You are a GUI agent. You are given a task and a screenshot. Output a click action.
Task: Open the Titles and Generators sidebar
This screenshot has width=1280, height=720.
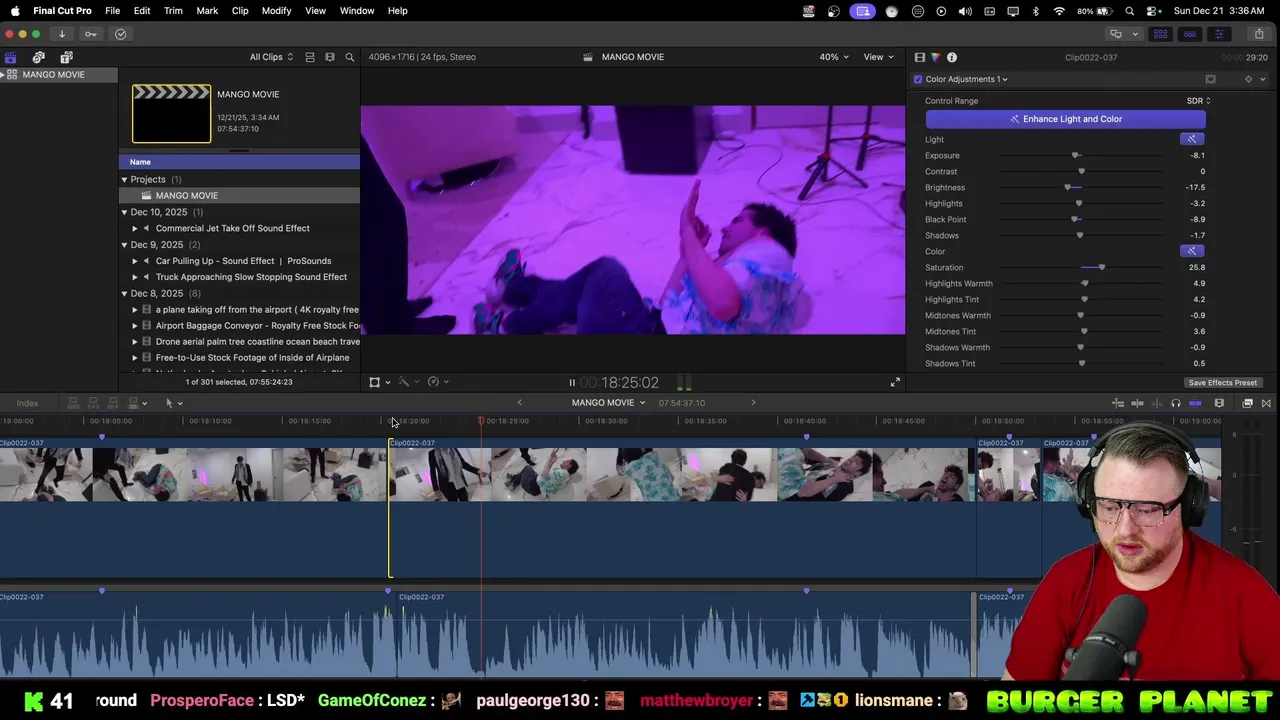(x=67, y=57)
